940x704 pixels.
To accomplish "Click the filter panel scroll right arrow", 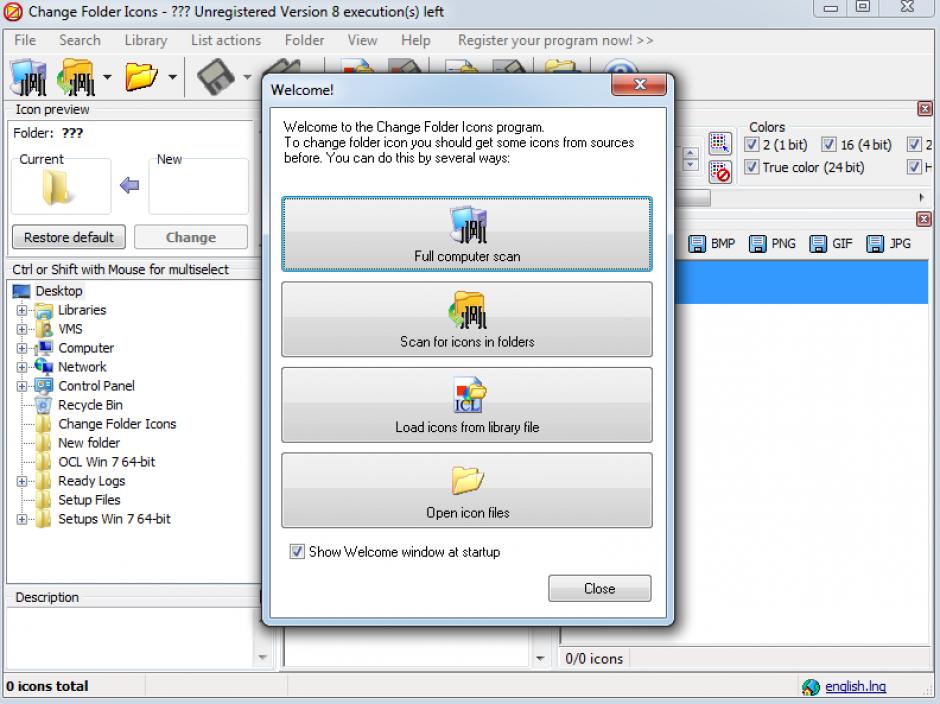I will tap(921, 197).
